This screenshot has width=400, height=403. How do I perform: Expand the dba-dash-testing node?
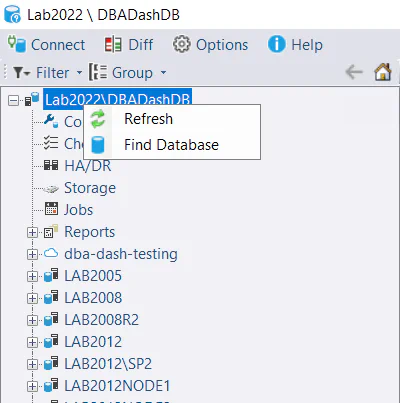pos(32,254)
